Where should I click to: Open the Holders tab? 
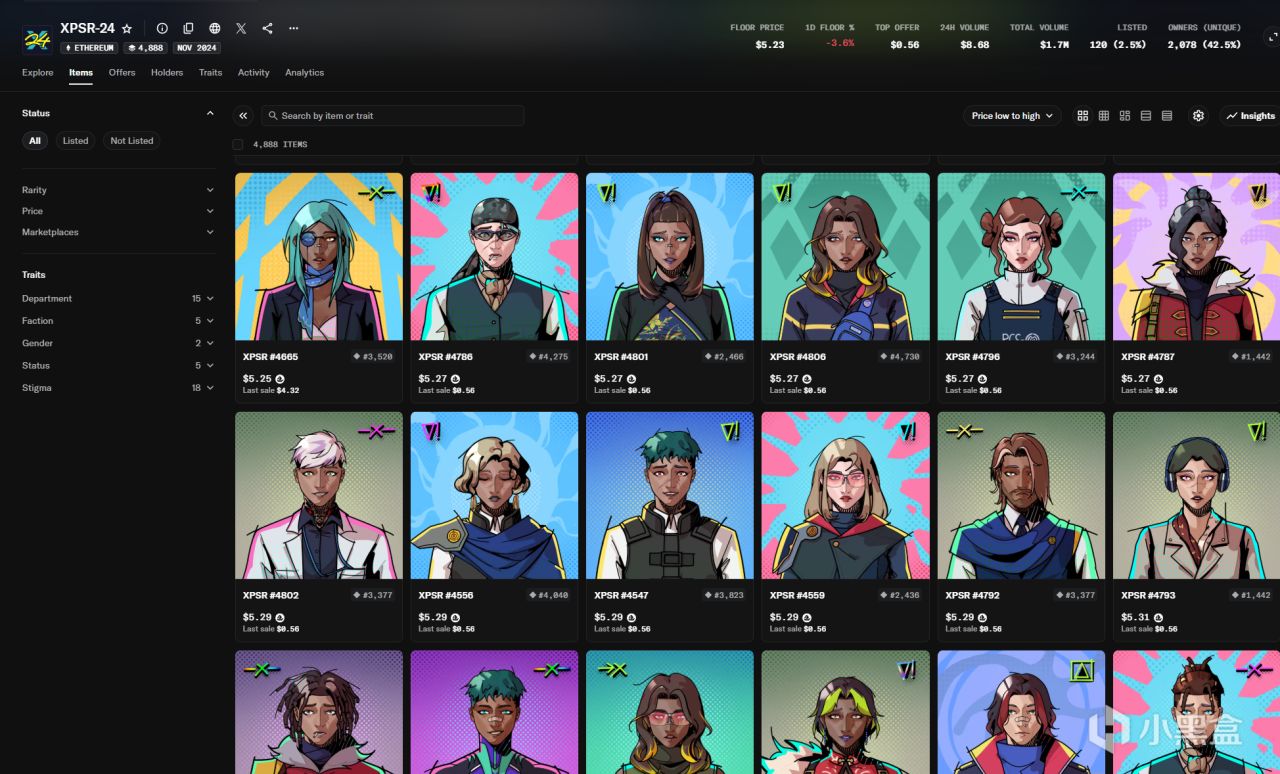pos(167,73)
